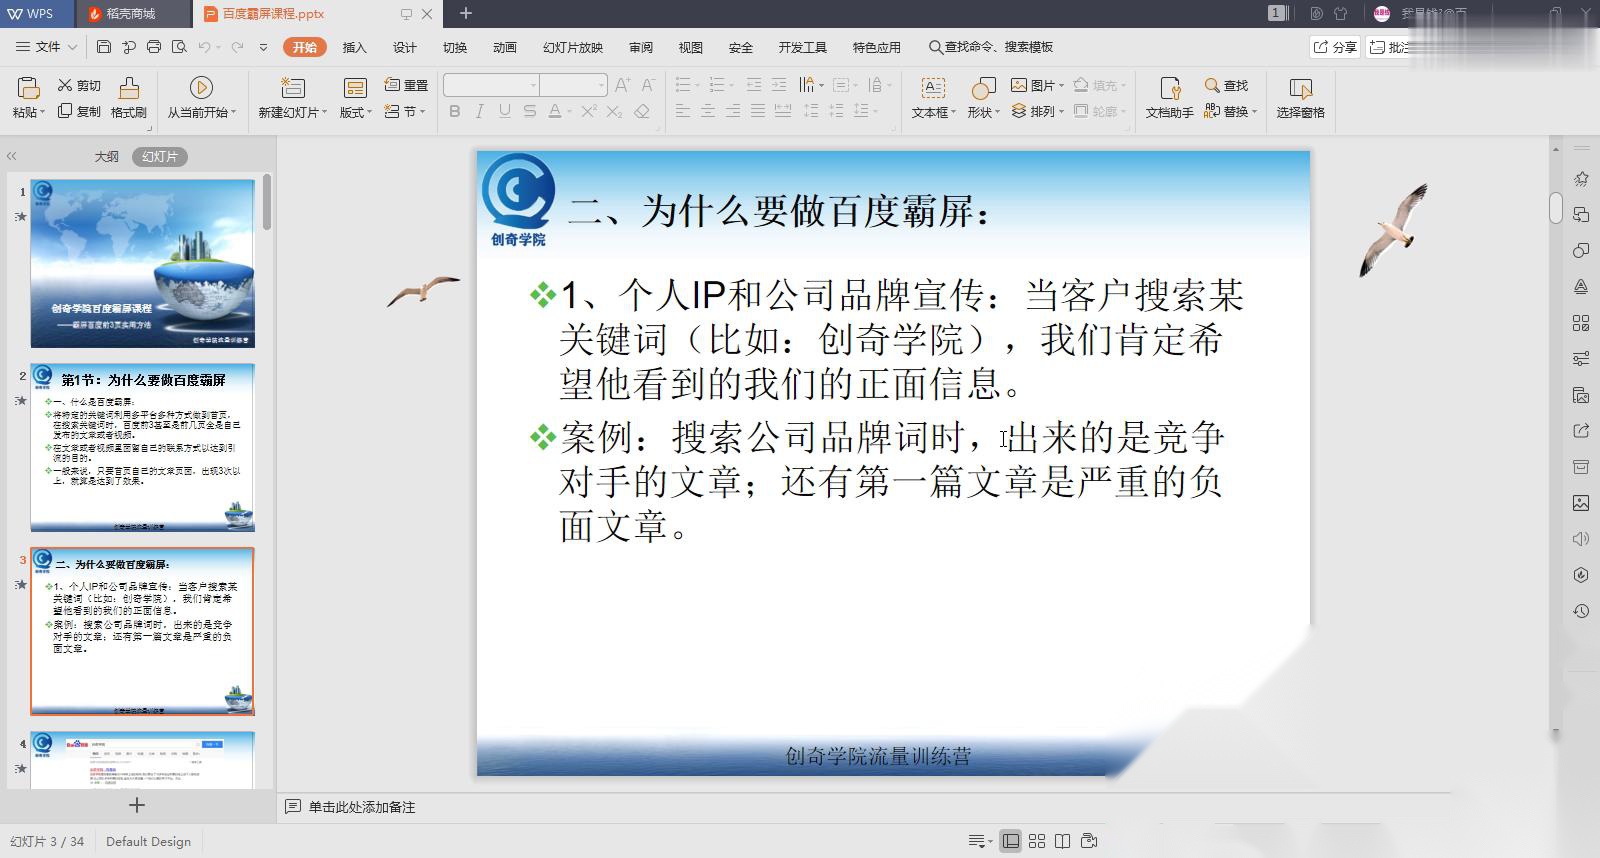Click the increase font size icon
Screen dimensions: 1600x858
(x=622, y=85)
